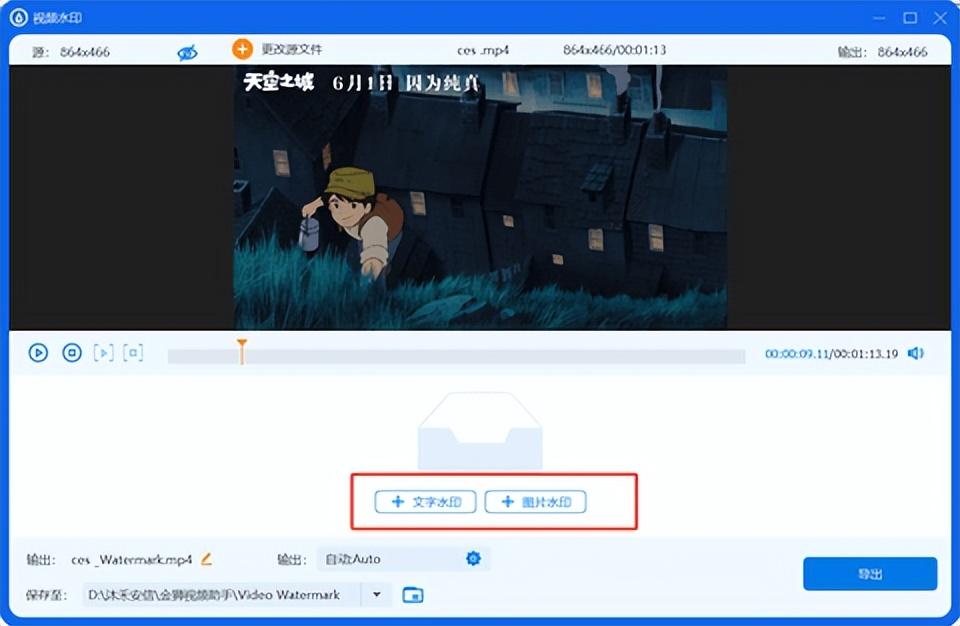Image resolution: width=960 pixels, height=626 pixels.
Task: Click the orange timeline playhead marker
Action: (x=242, y=352)
